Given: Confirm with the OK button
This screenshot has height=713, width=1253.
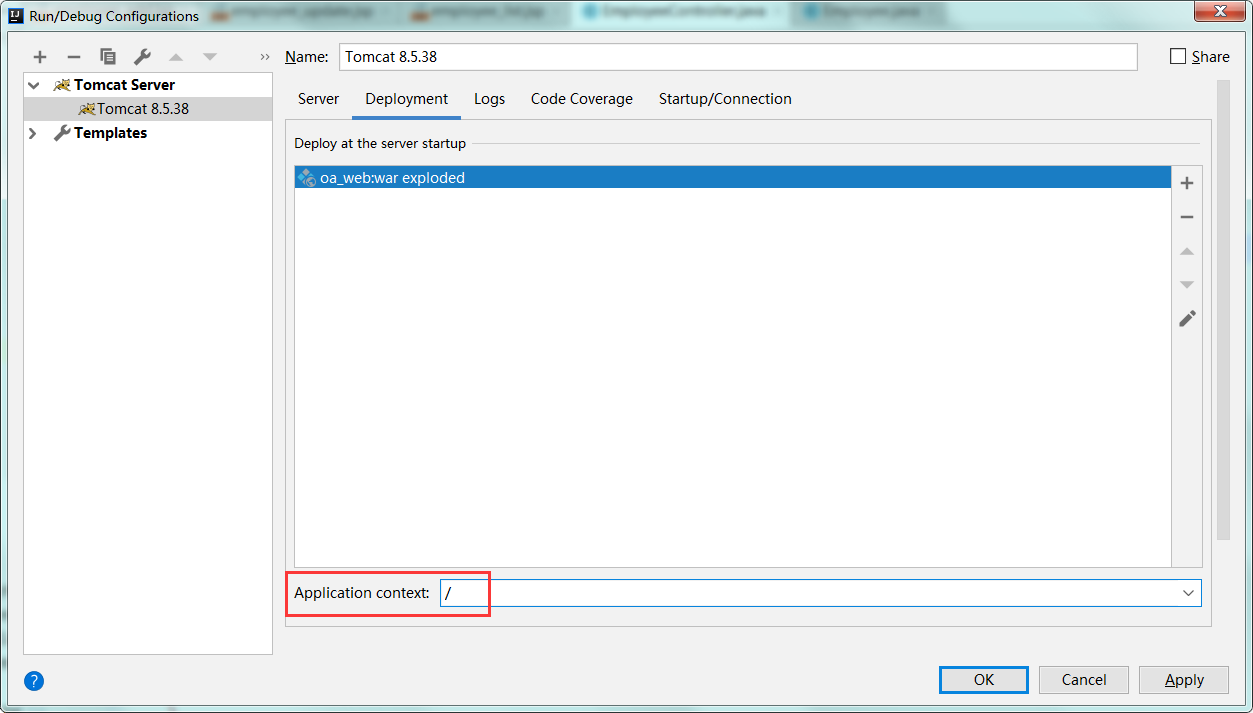Looking at the screenshot, I should [x=984, y=680].
